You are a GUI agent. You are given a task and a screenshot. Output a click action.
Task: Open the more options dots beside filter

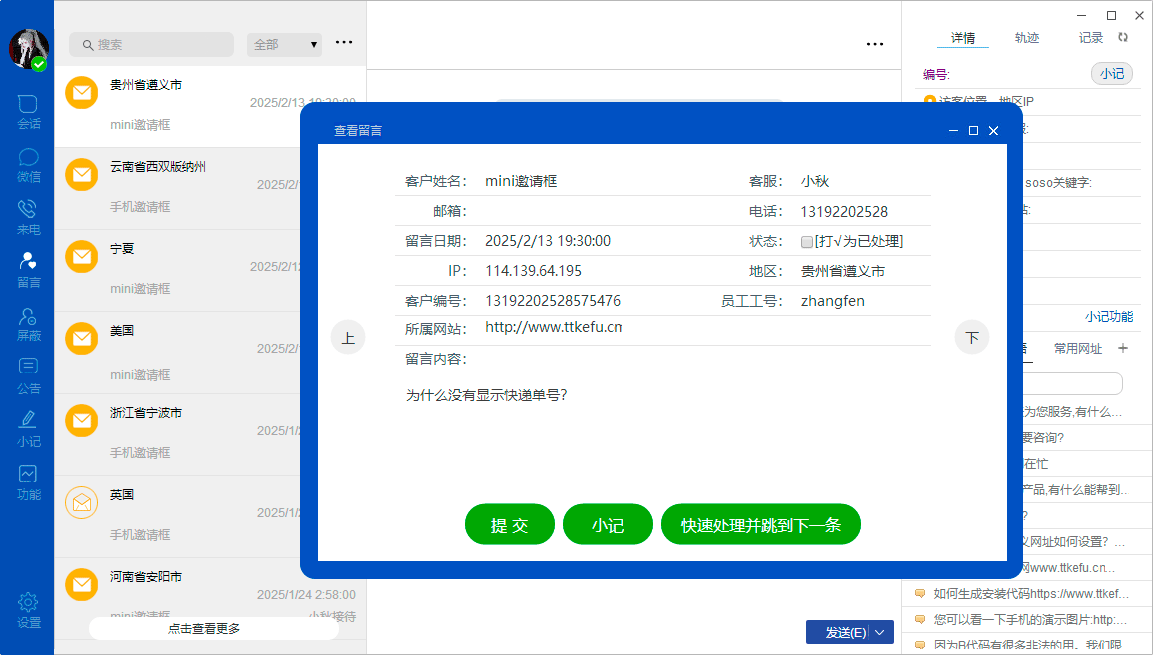[343, 43]
